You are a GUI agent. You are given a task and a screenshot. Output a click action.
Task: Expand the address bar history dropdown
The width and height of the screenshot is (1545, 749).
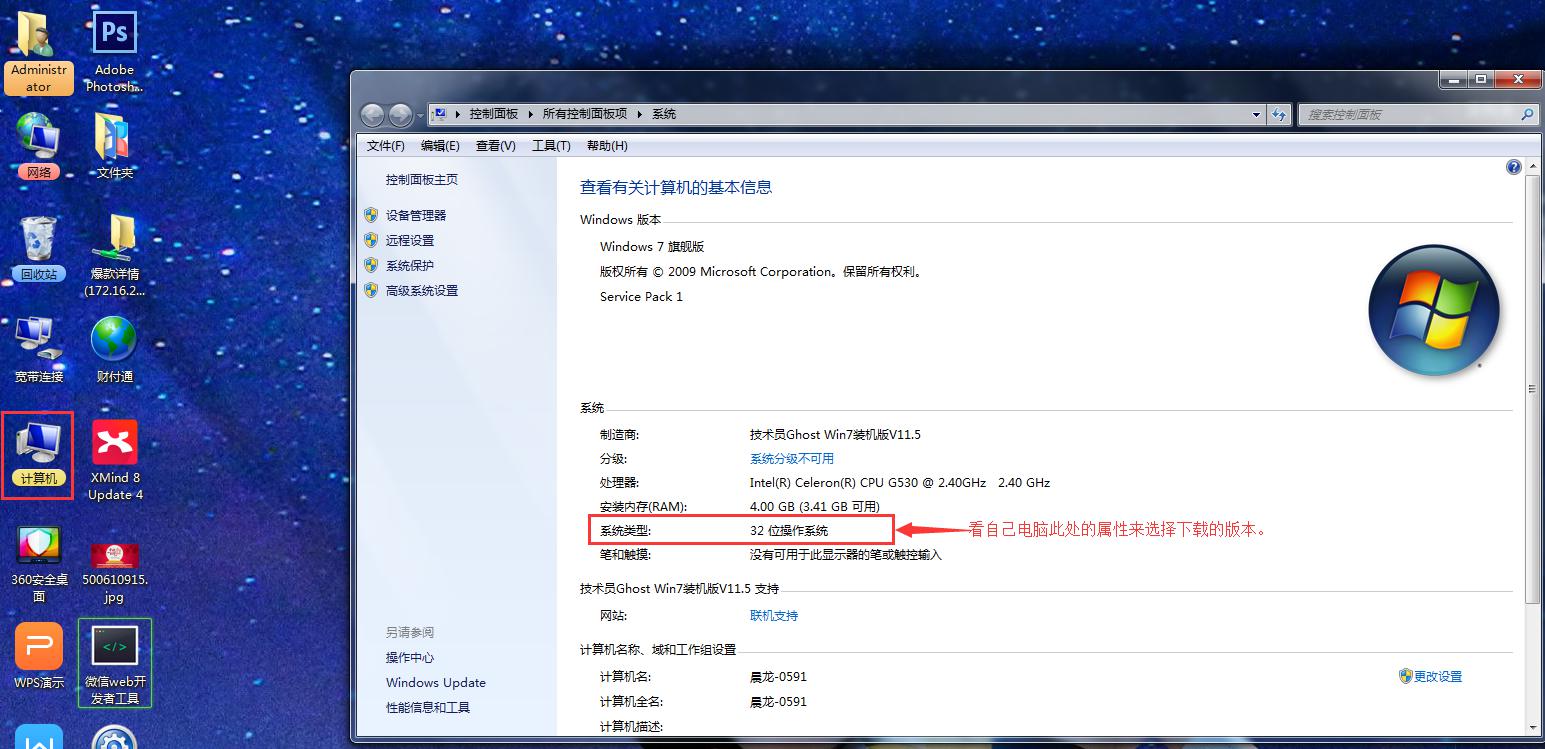point(1256,115)
